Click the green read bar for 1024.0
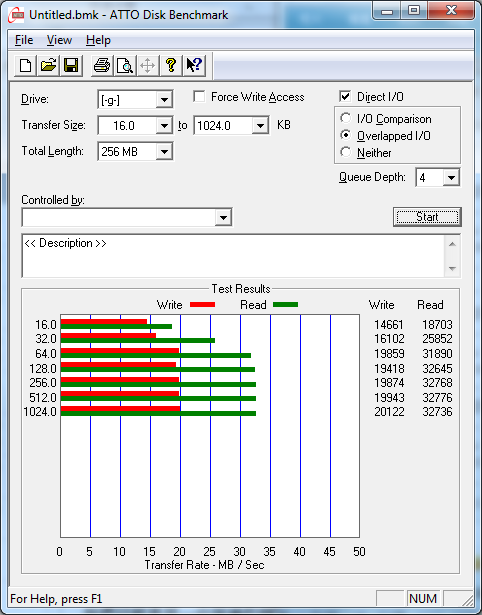Viewport: 482px width, 615px height. point(158,413)
